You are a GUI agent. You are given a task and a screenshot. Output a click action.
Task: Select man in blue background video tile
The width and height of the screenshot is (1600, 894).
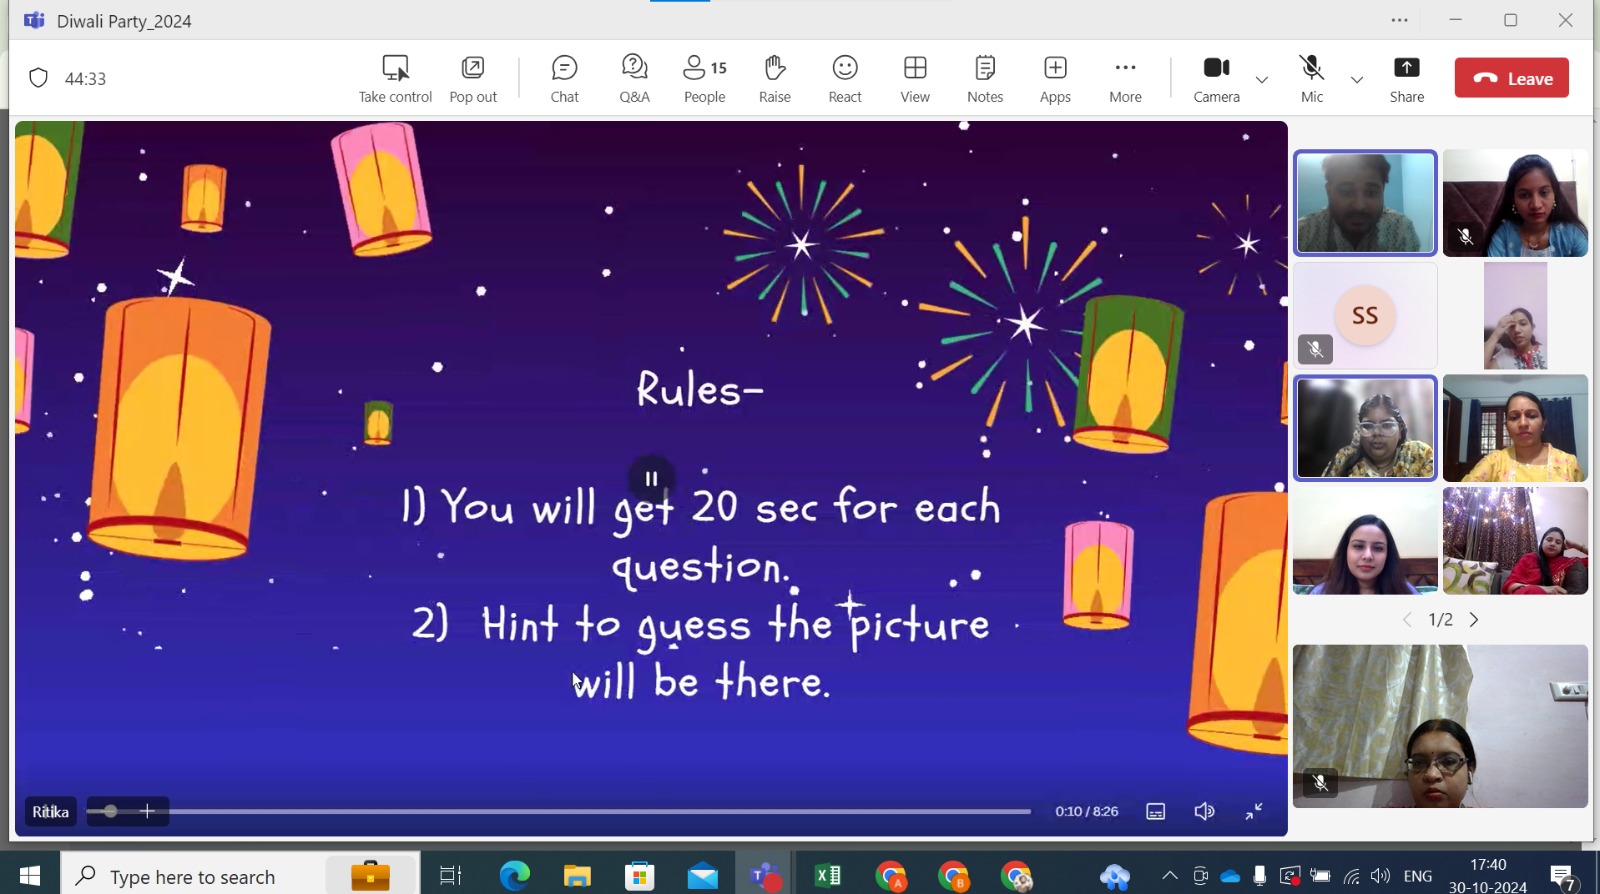tap(1365, 203)
